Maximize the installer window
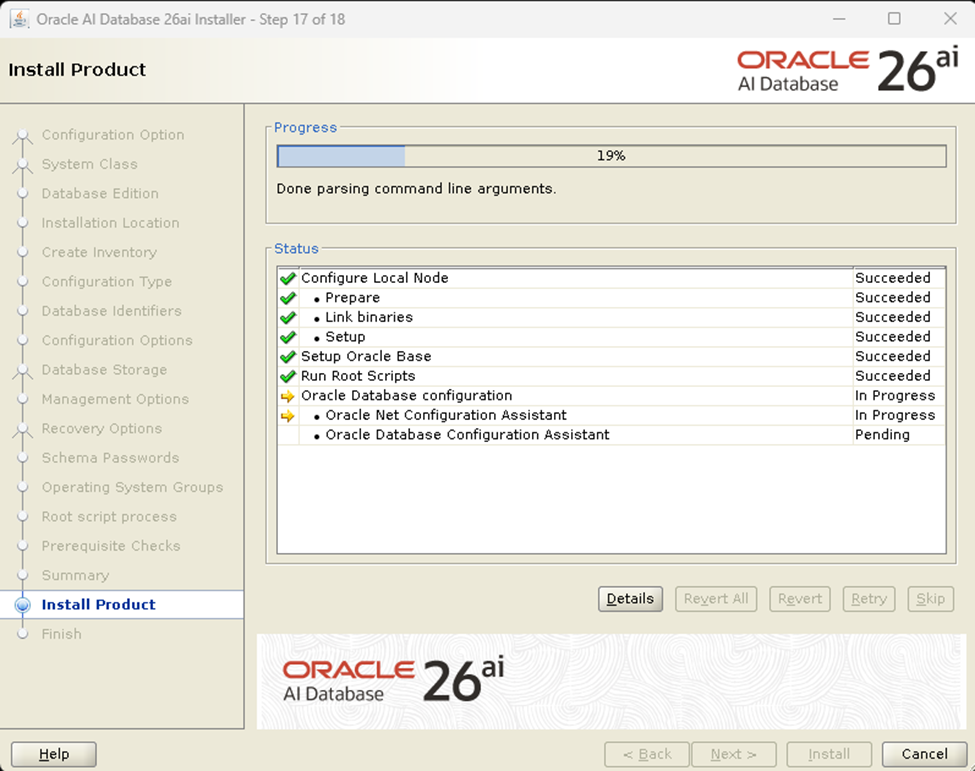Image resolution: width=975 pixels, height=771 pixels. 894,19
